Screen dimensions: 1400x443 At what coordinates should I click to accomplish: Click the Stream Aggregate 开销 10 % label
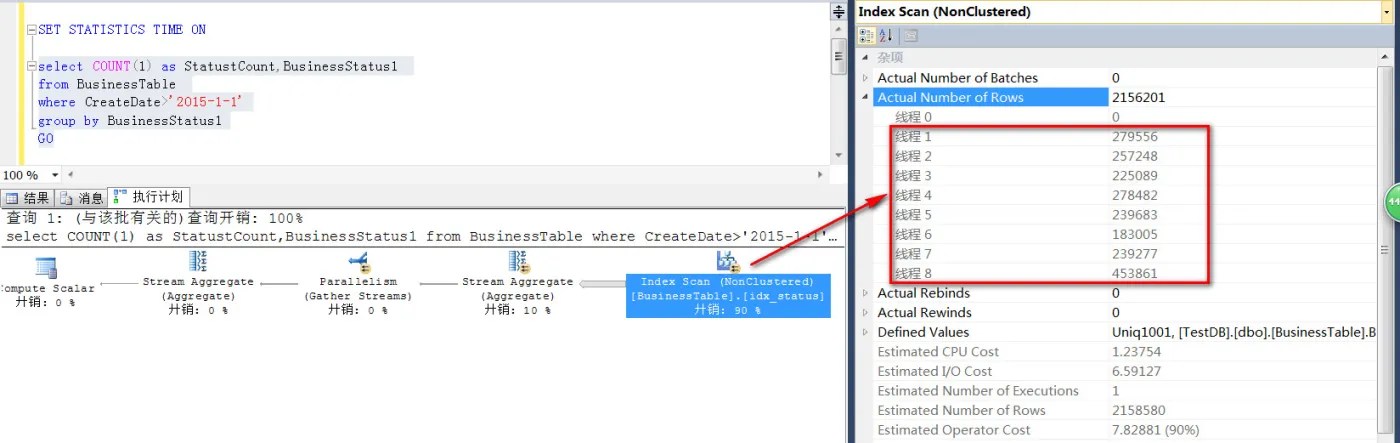(x=517, y=310)
